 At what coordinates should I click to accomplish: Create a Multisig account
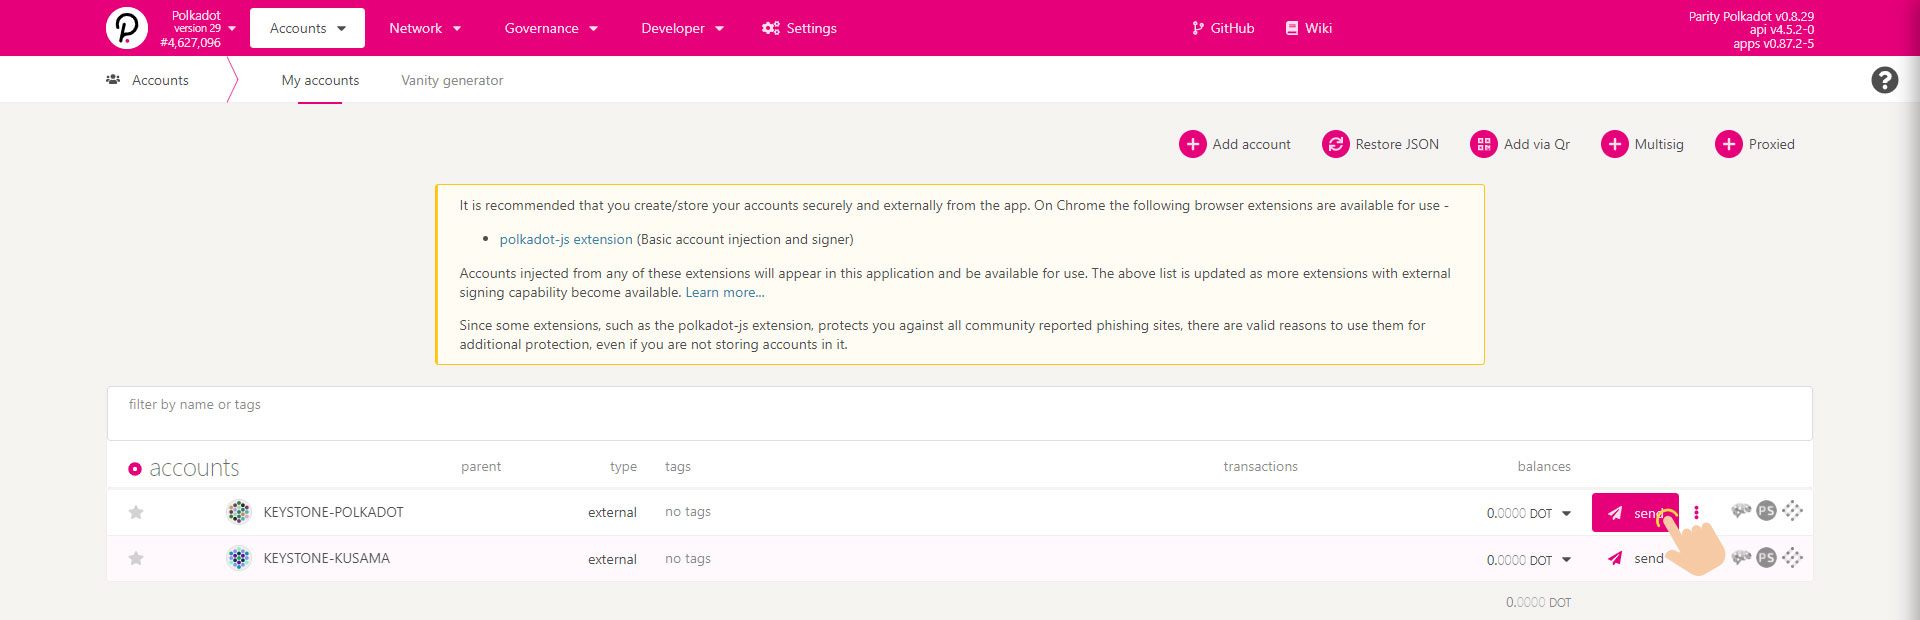(1643, 144)
